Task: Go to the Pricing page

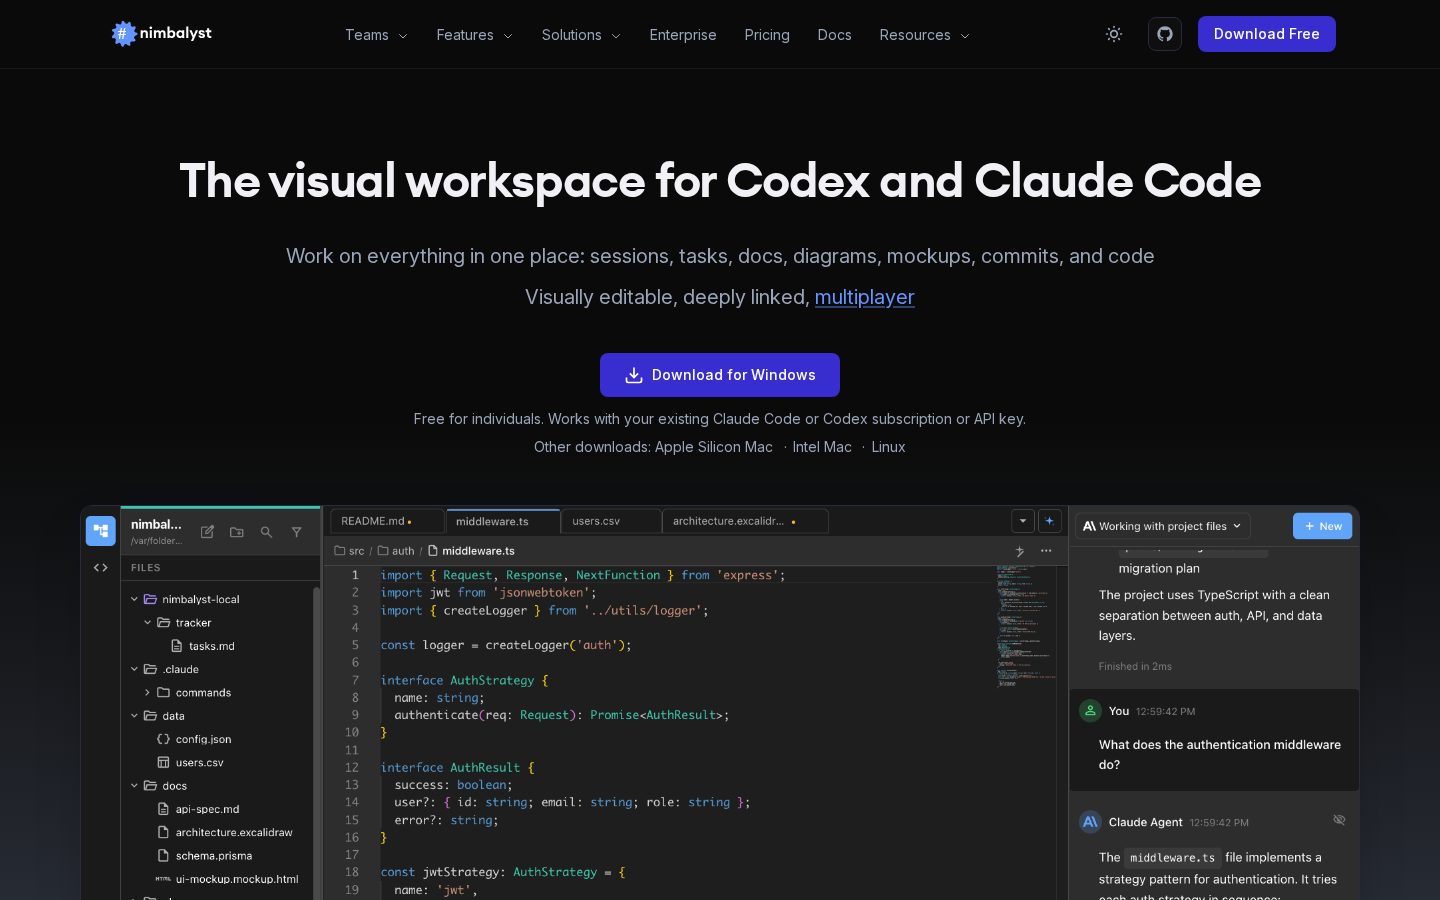Action: click(x=767, y=35)
